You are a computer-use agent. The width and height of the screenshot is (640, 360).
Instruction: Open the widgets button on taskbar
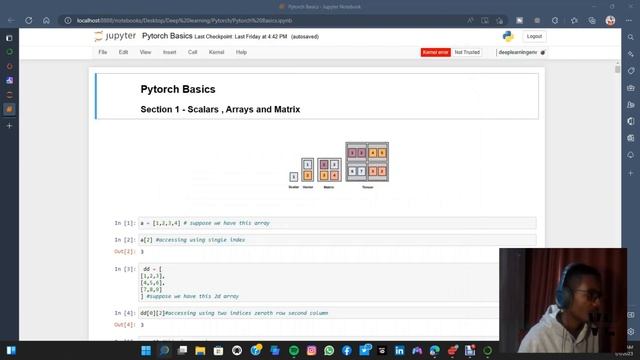point(11,351)
